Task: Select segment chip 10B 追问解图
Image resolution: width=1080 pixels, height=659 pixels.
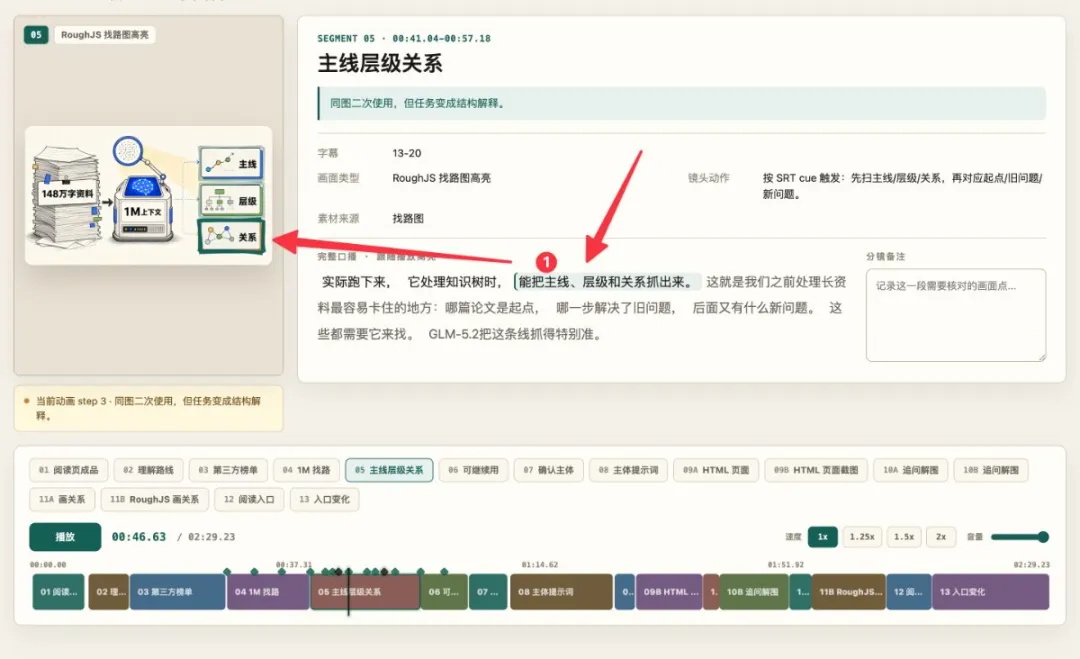Action: [990, 470]
